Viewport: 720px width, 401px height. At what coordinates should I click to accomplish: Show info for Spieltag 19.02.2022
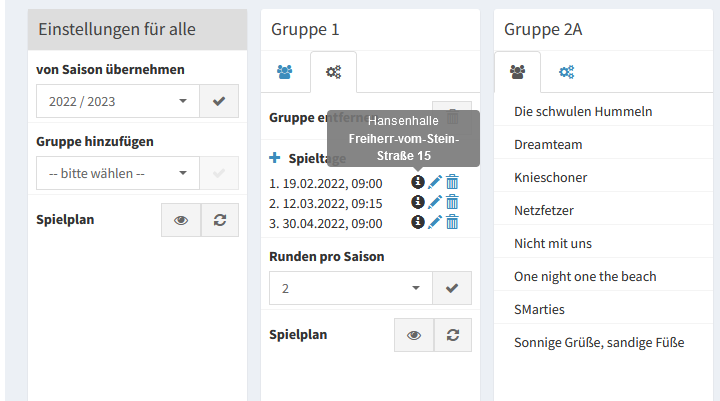click(x=417, y=182)
